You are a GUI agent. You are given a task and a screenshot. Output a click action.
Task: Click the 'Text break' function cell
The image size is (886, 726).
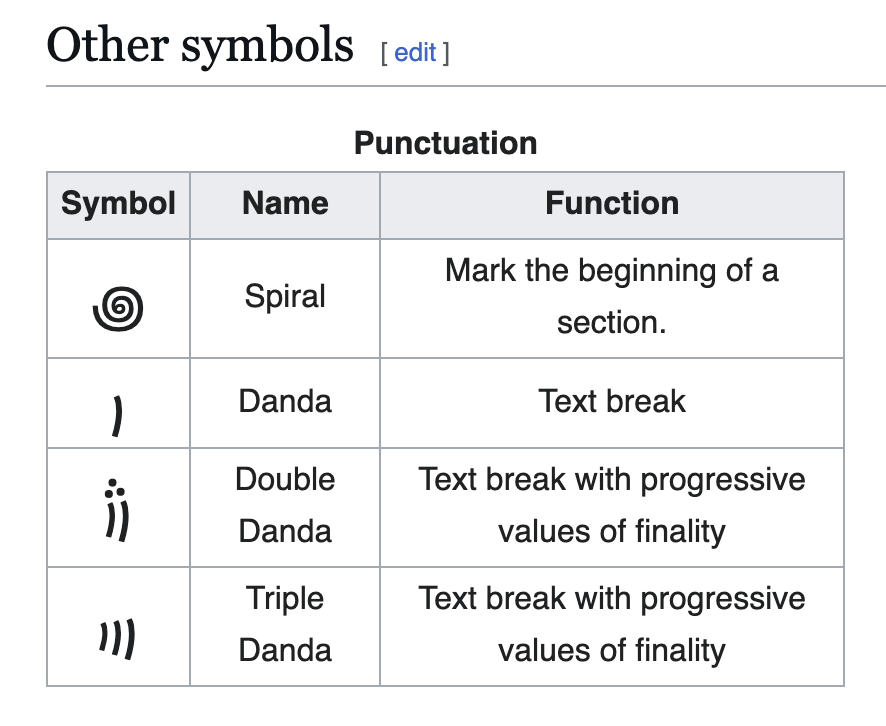[612, 403]
